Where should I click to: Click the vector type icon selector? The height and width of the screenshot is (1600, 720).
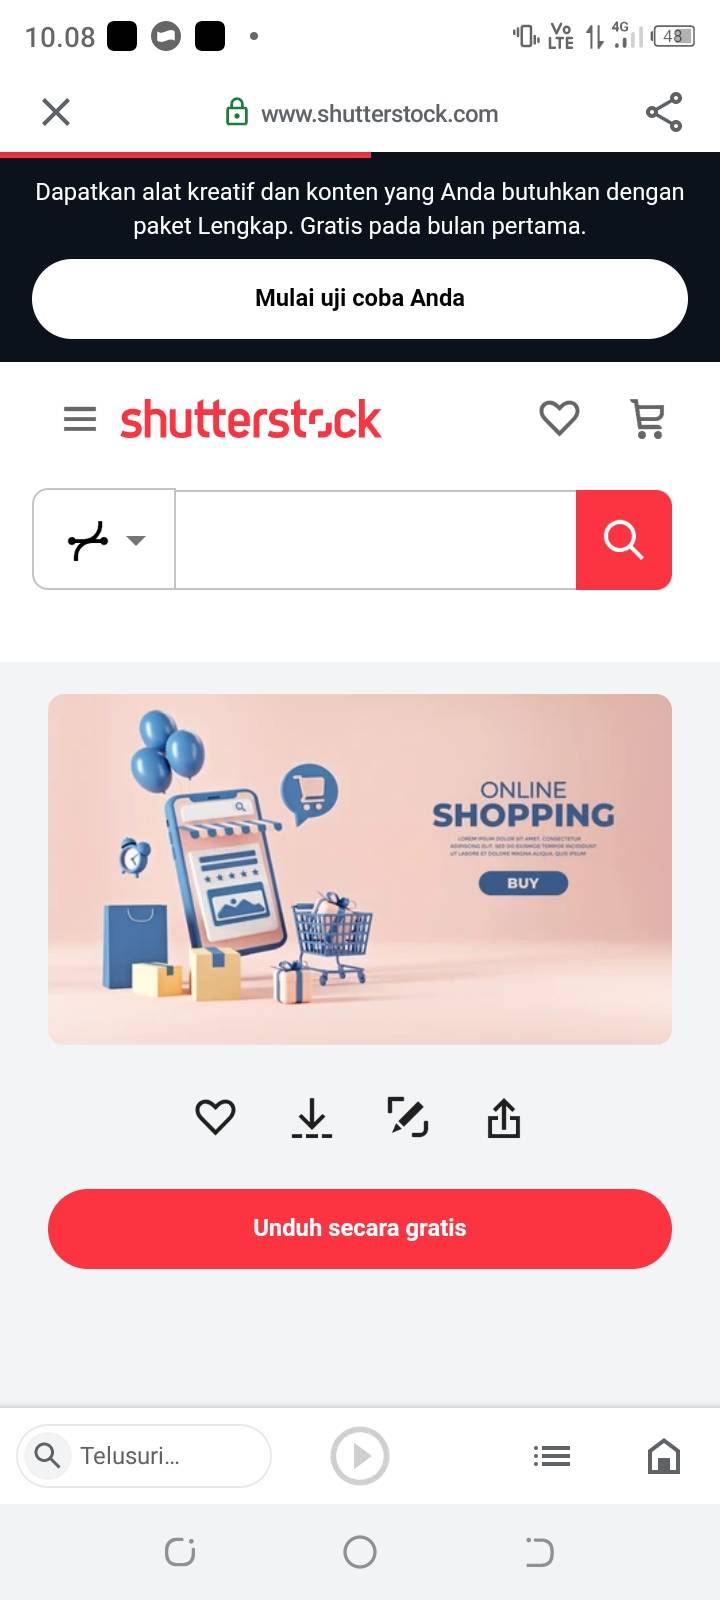click(x=88, y=540)
